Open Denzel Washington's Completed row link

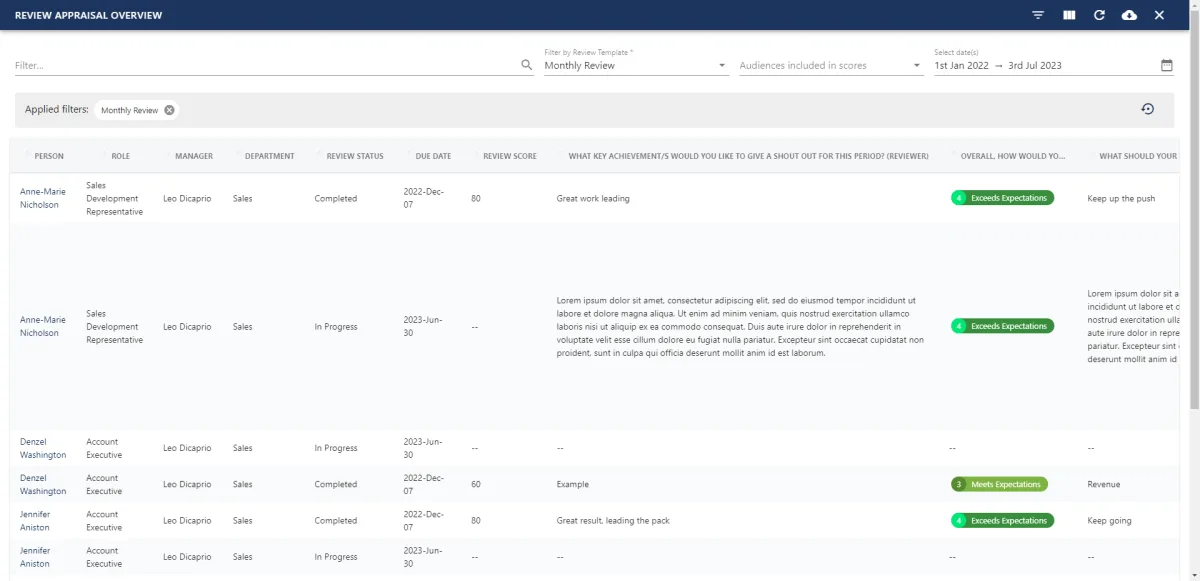click(43, 484)
